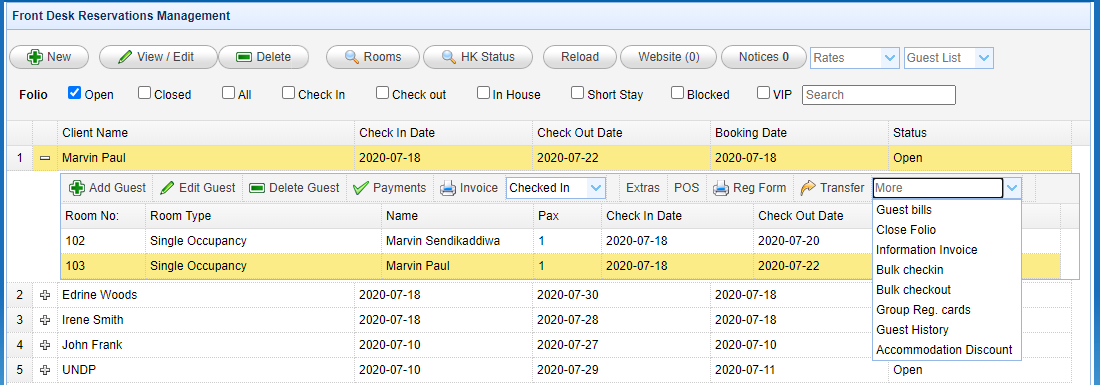The height and width of the screenshot is (385, 1100).
Task: Check the Check out filter box
Action: coord(382,93)
